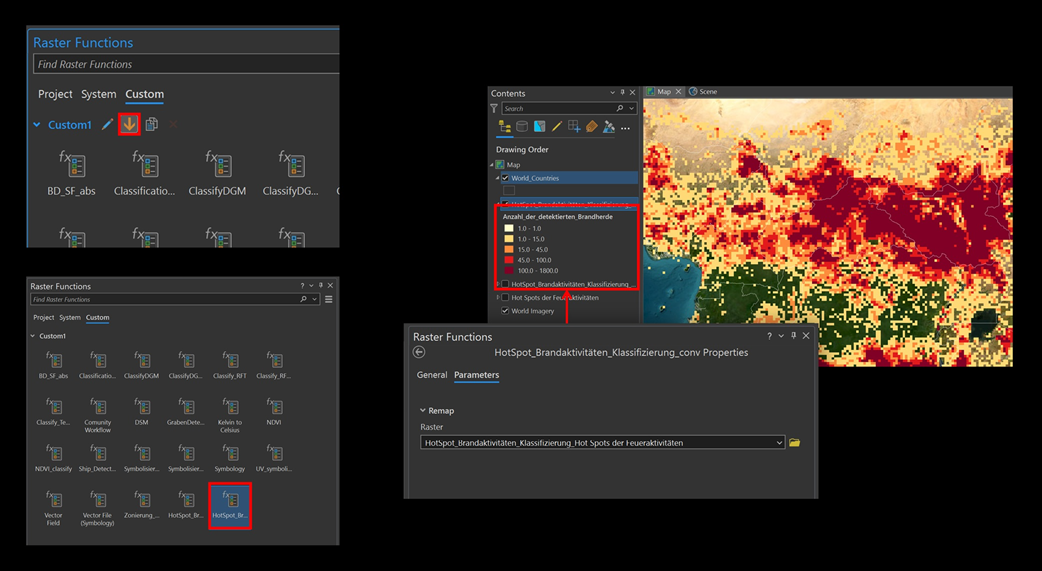Viewport: 1042px width, 571px height.
Task: Click List By Editing pencil icon
Action: pyautogui.click(x=557, y=127)
